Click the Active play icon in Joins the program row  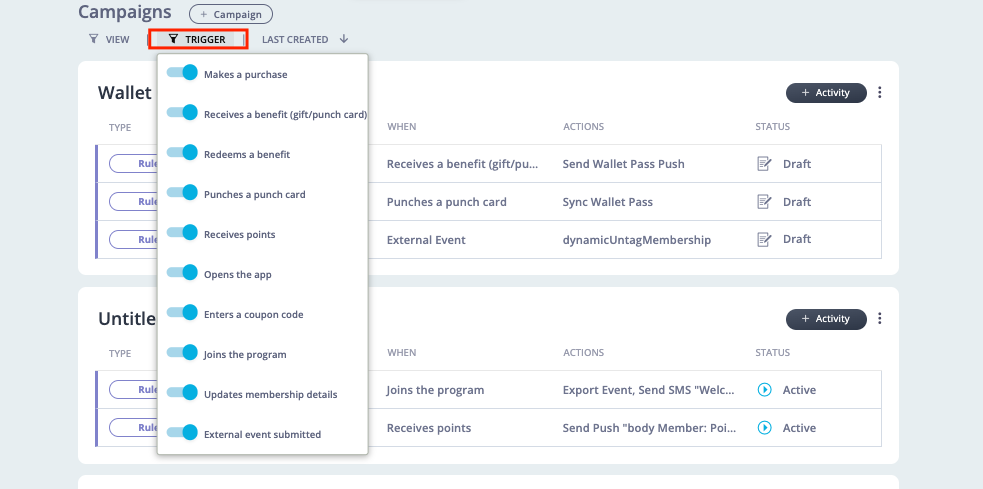click(x=764, y=390)
